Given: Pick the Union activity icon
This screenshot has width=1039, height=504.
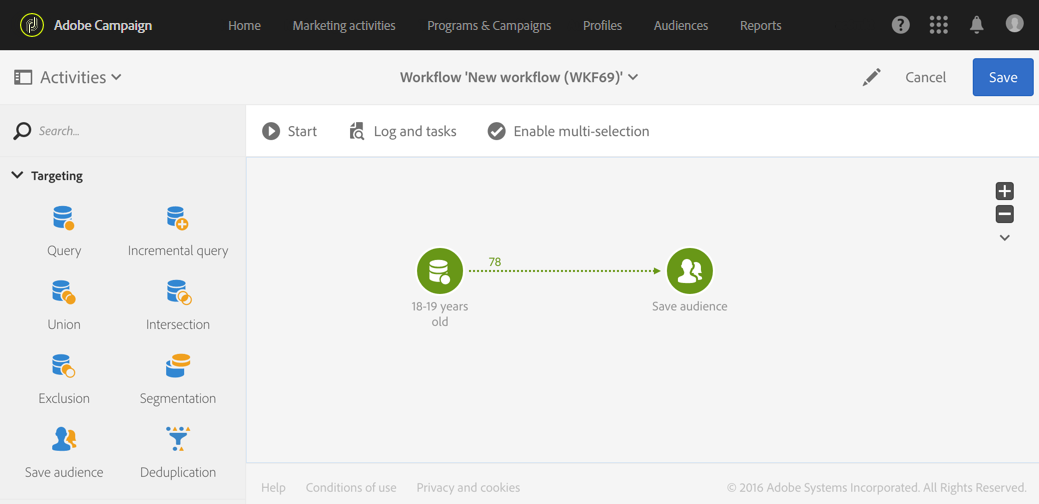Looking at the screenshot, I should pyautogui.click(x=64, y=292).
